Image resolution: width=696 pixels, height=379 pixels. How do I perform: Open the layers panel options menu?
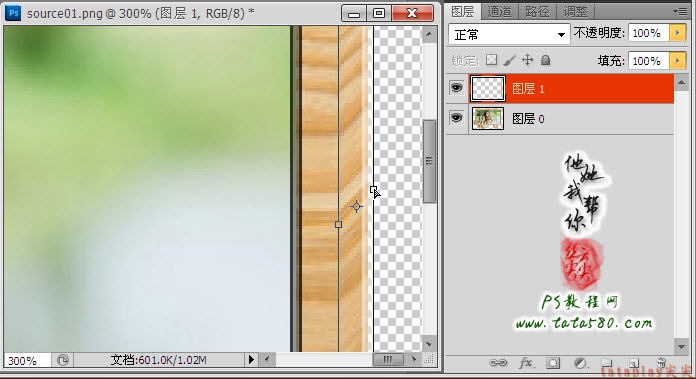[x=680, y=12]
